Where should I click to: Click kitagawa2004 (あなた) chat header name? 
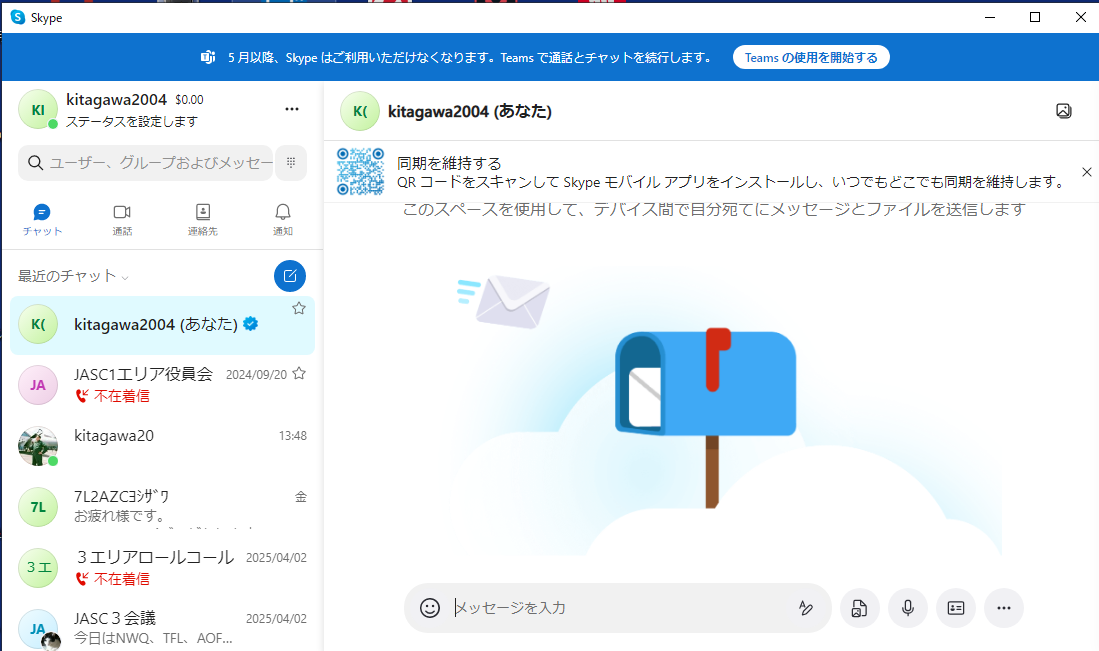(x=470, y=111)
